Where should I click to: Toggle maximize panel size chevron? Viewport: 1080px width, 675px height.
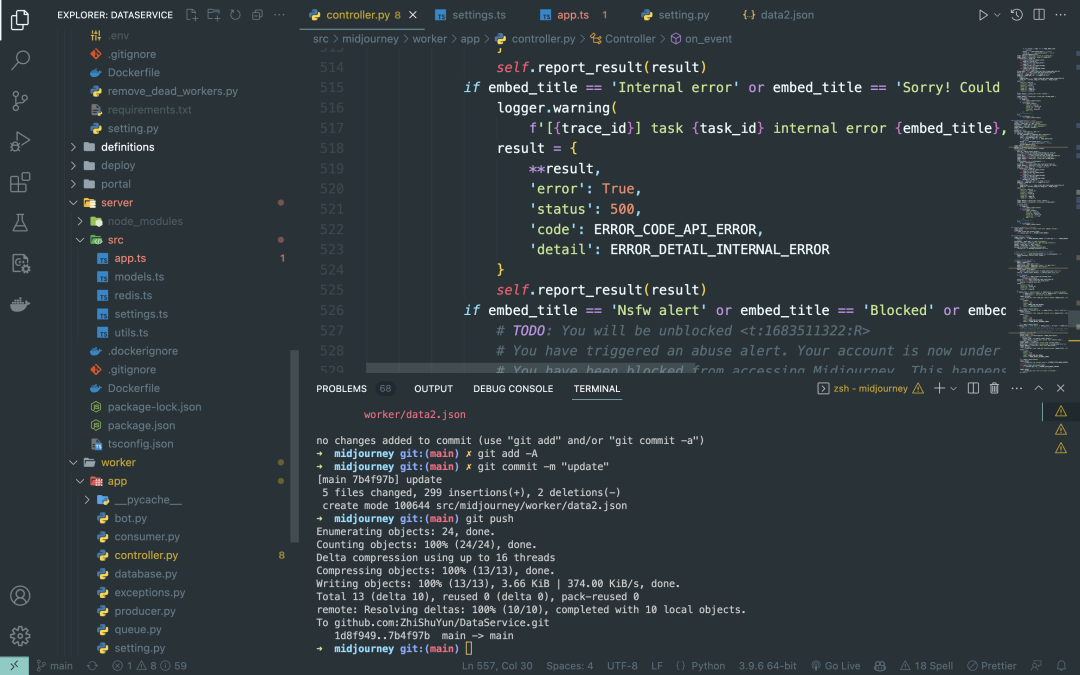pos(1039,388)
